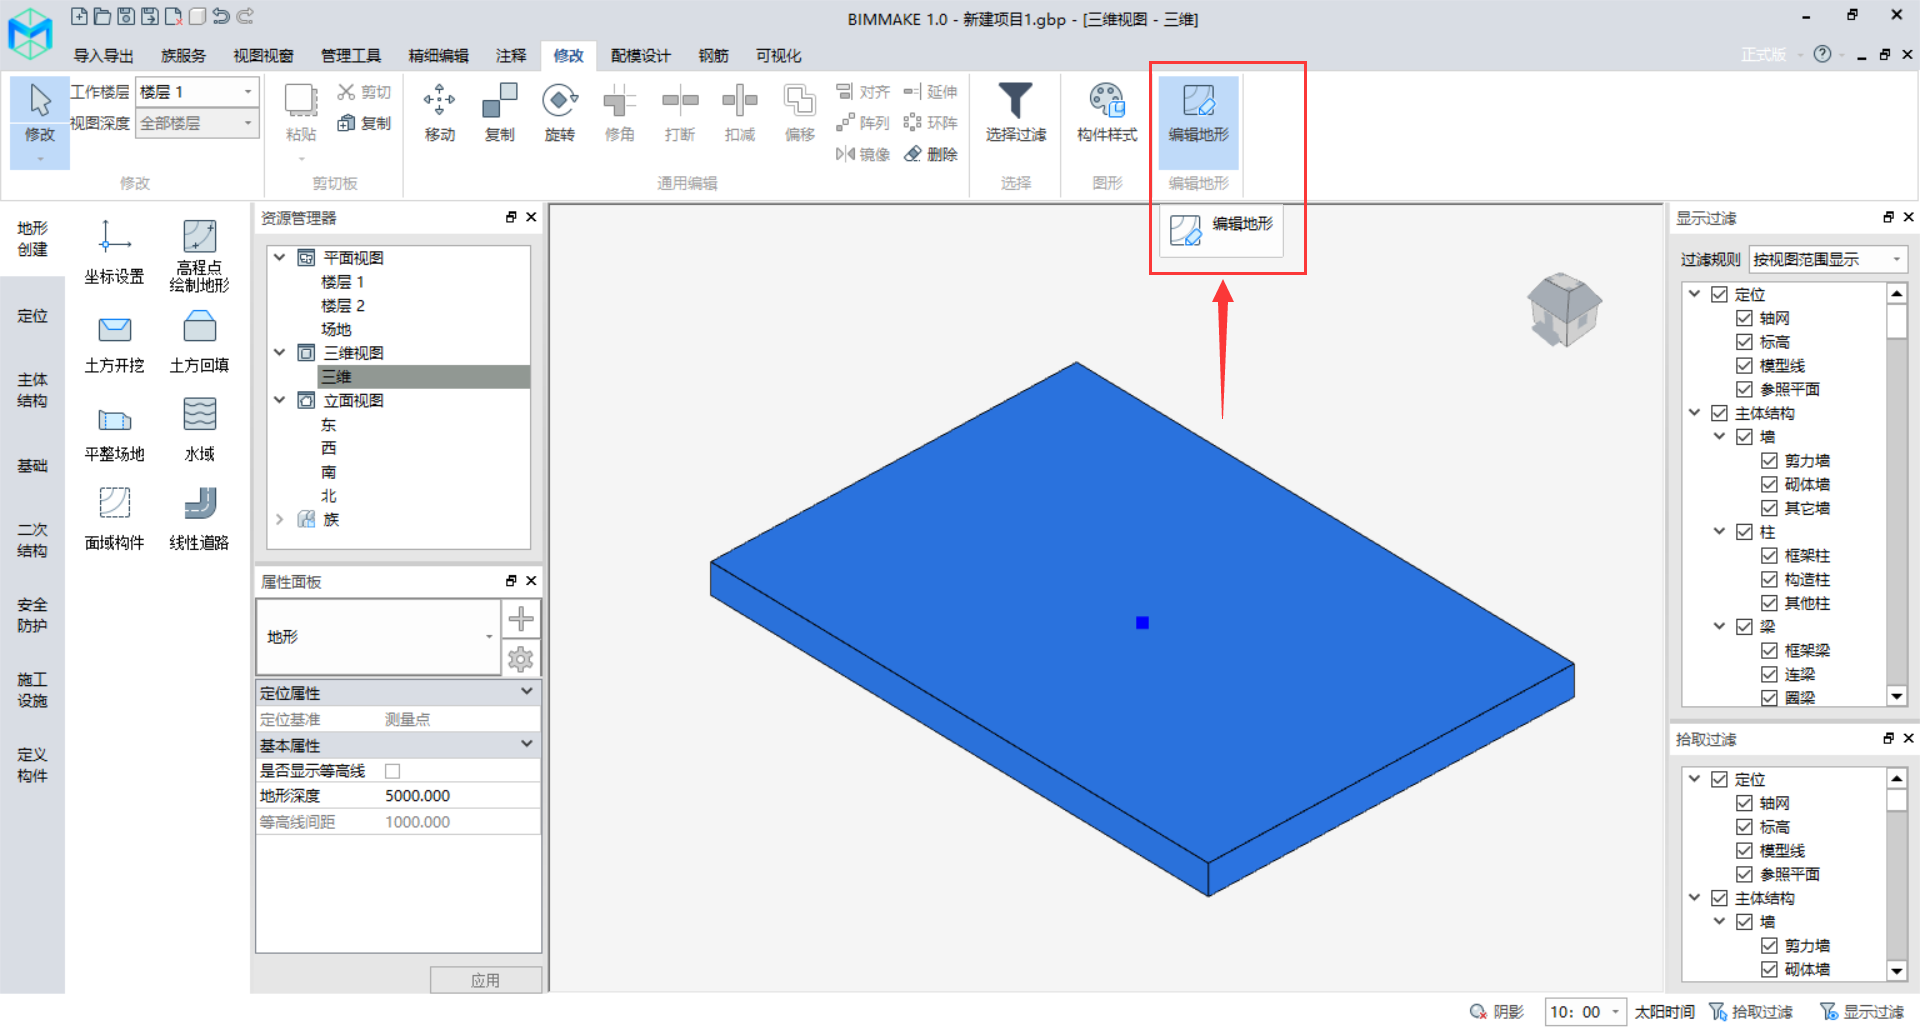The width and height of the screenshot is (1920, 1028).
Task: Click the 偏移 offset tool
Action: pos(799,112)
